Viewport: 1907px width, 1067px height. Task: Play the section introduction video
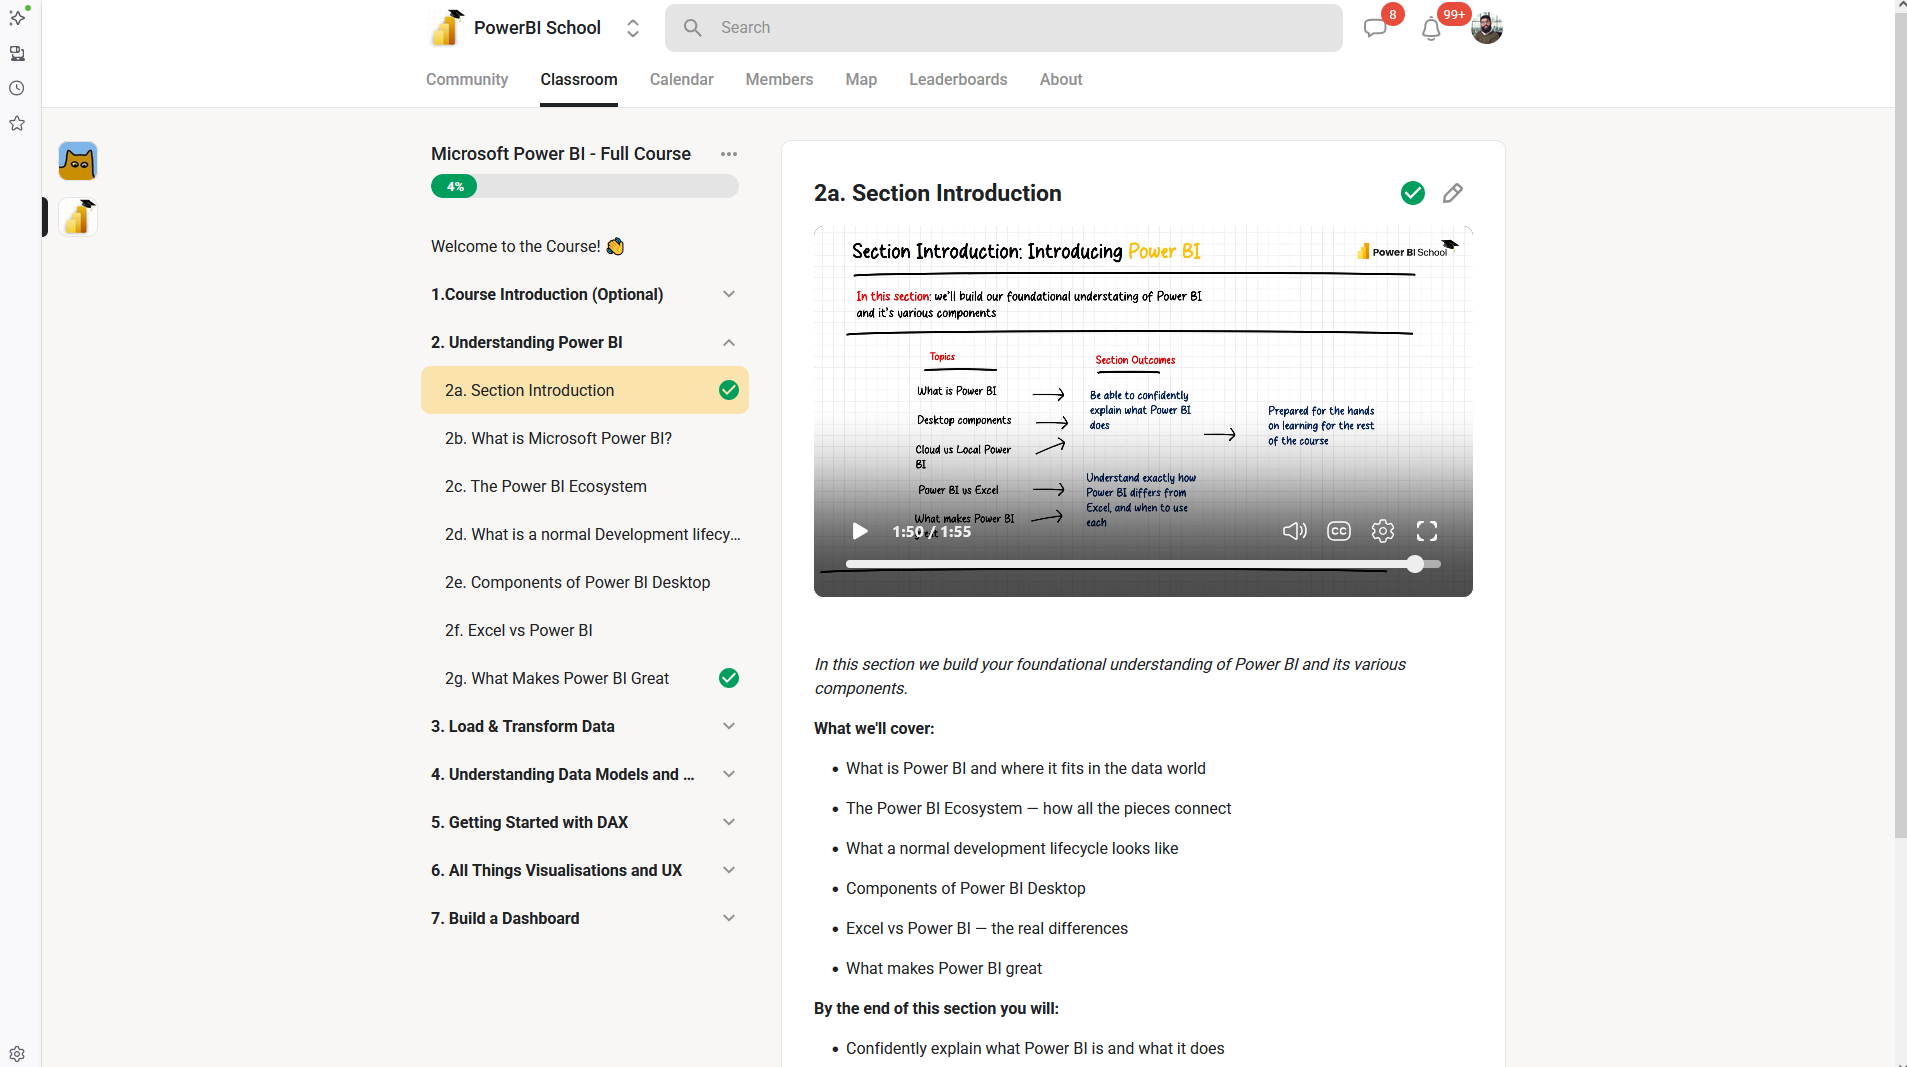(x=859, y=531)
